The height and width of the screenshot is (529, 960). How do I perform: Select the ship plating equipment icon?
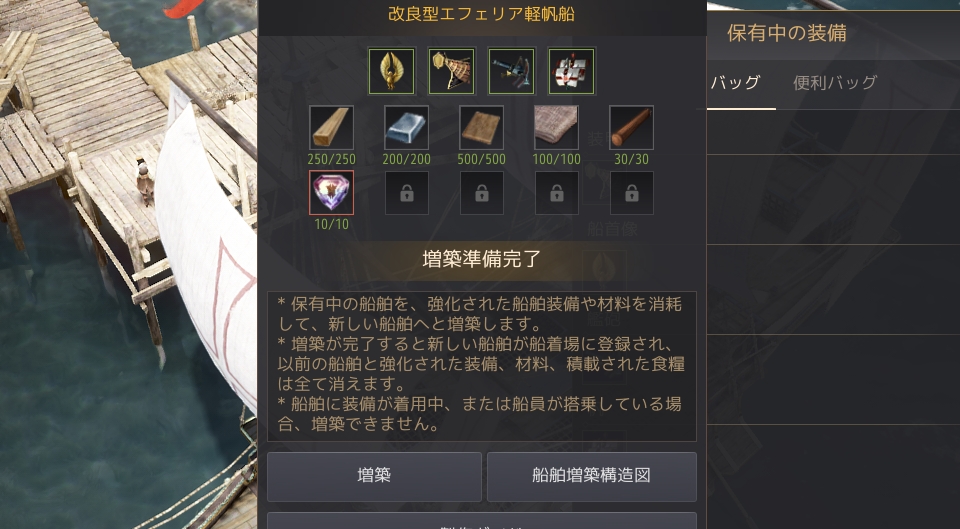point(452,71)
